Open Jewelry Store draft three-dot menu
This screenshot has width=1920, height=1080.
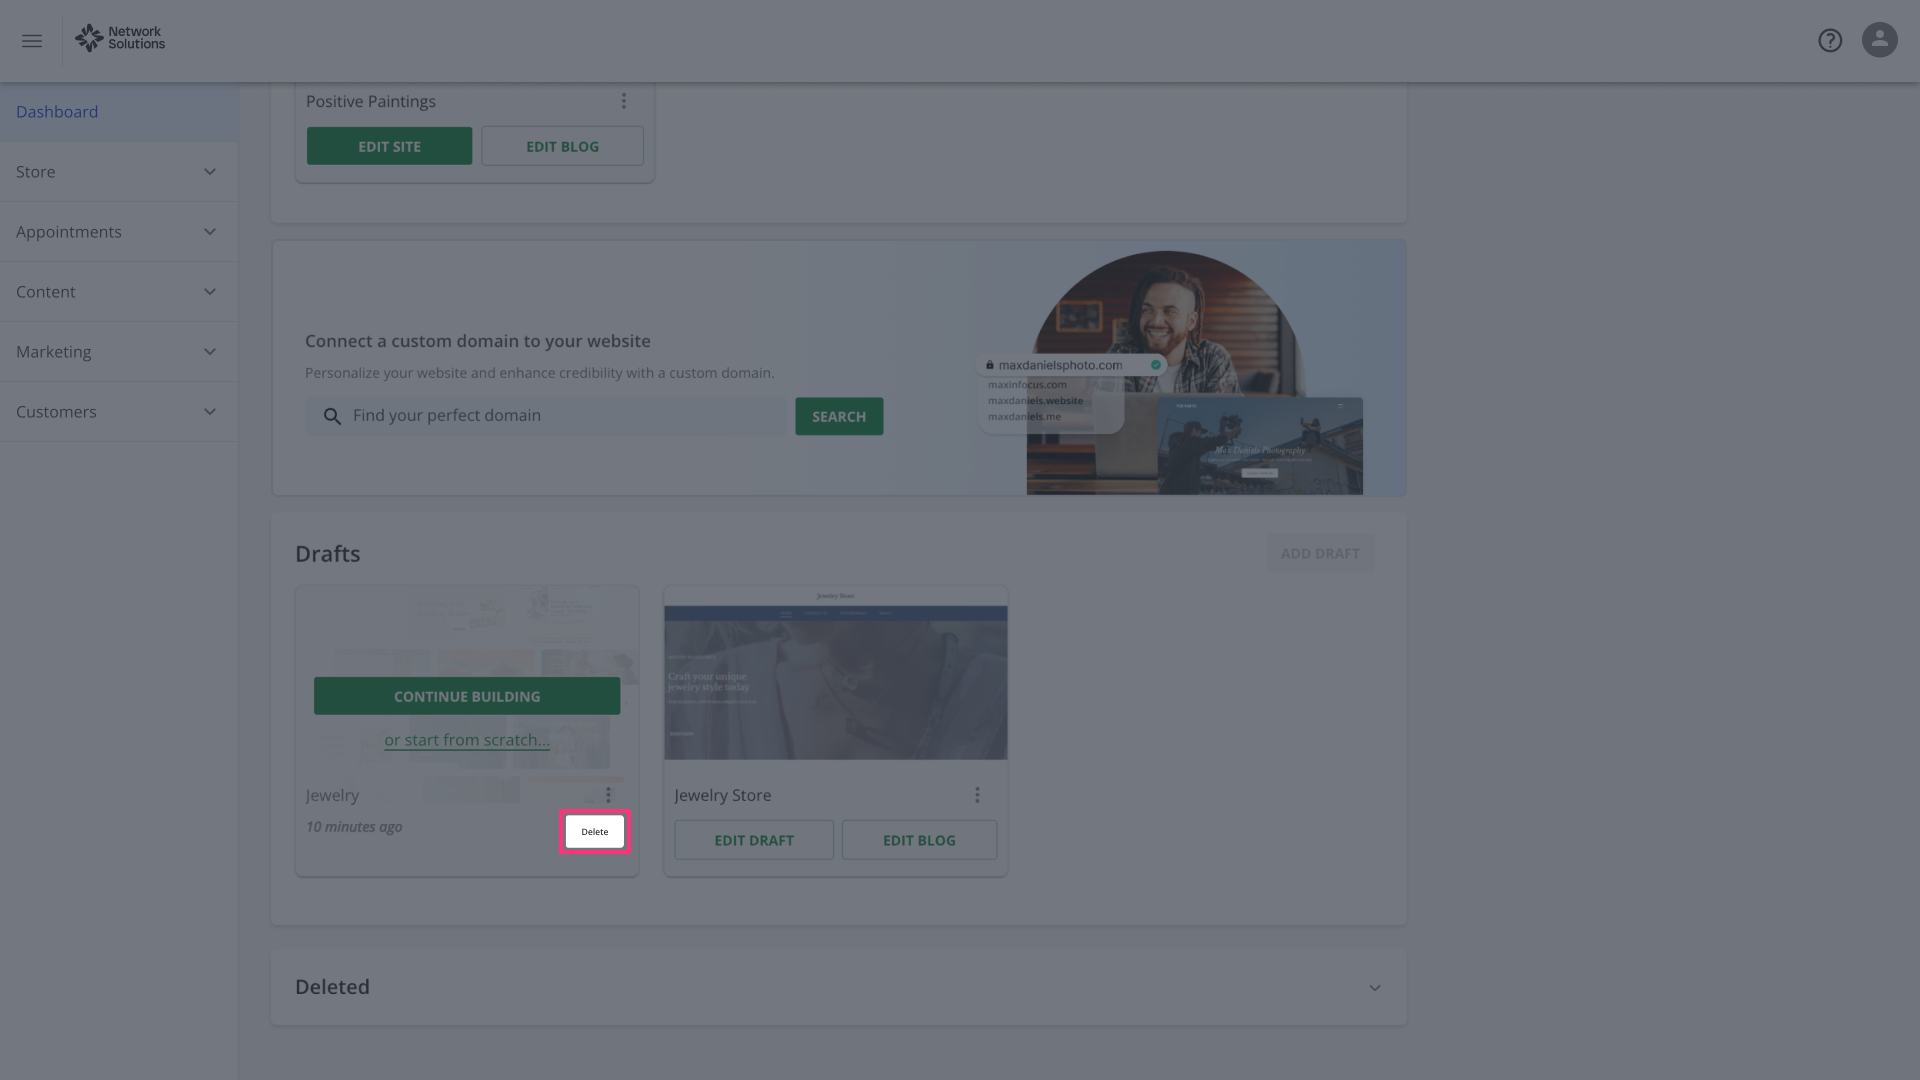977,795
